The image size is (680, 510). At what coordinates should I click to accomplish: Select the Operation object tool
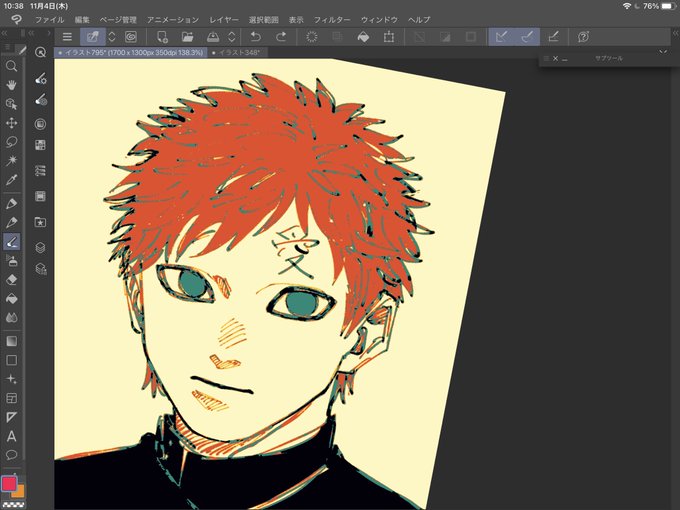click(11, 104)
